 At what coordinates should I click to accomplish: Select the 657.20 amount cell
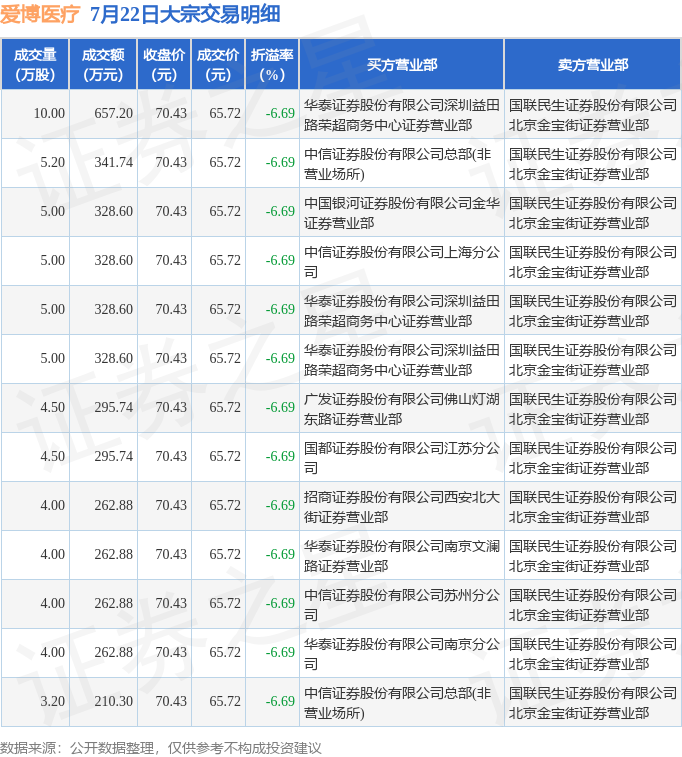[x=113, y=114]
